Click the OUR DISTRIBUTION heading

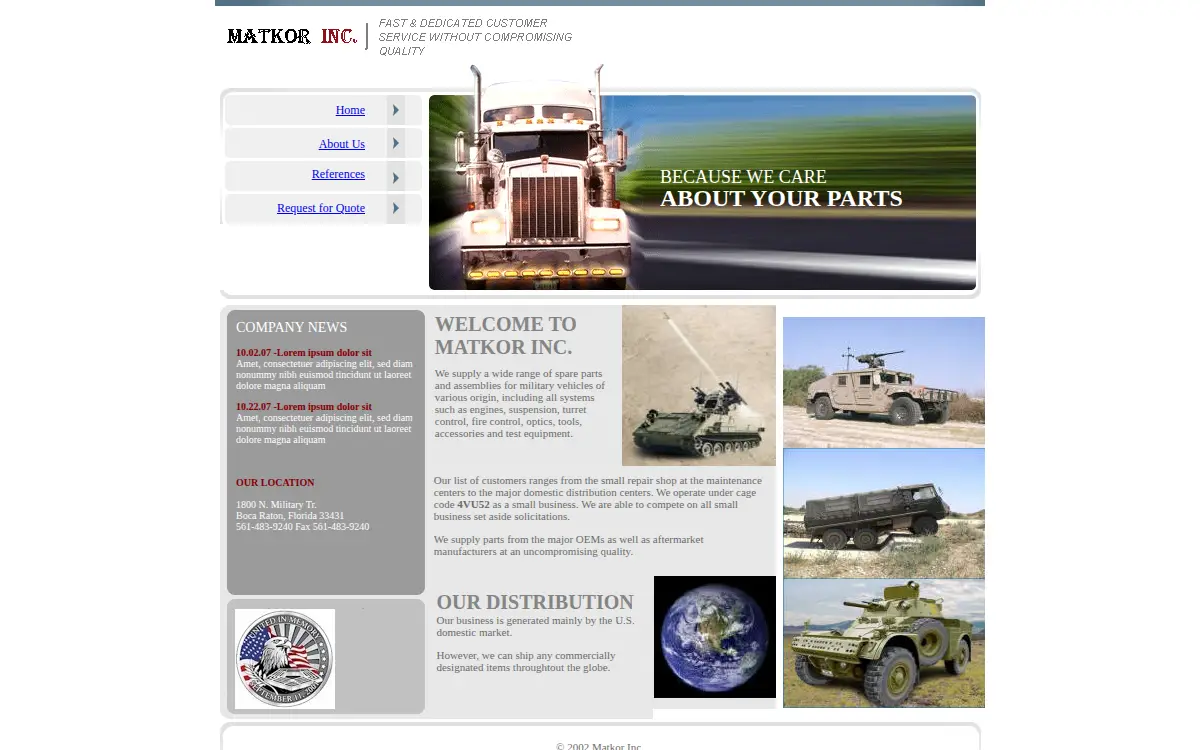click(x=535, y=602)
